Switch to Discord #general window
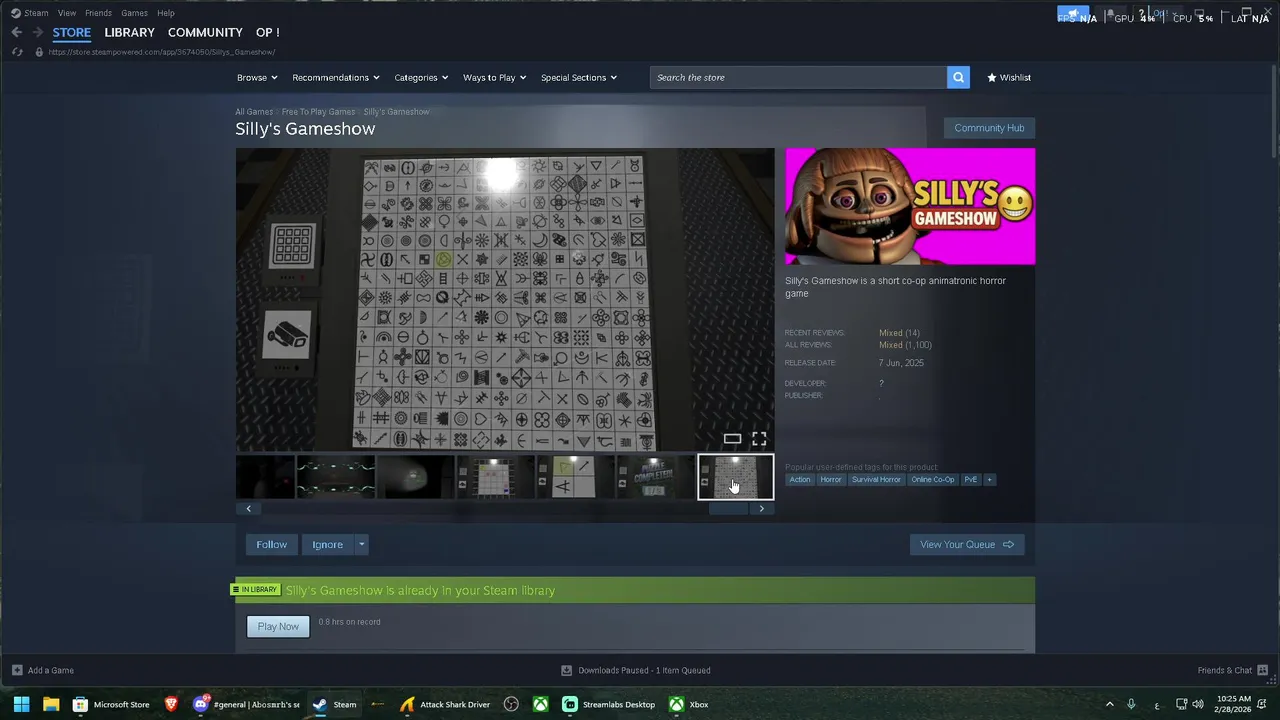 [247, 704]
